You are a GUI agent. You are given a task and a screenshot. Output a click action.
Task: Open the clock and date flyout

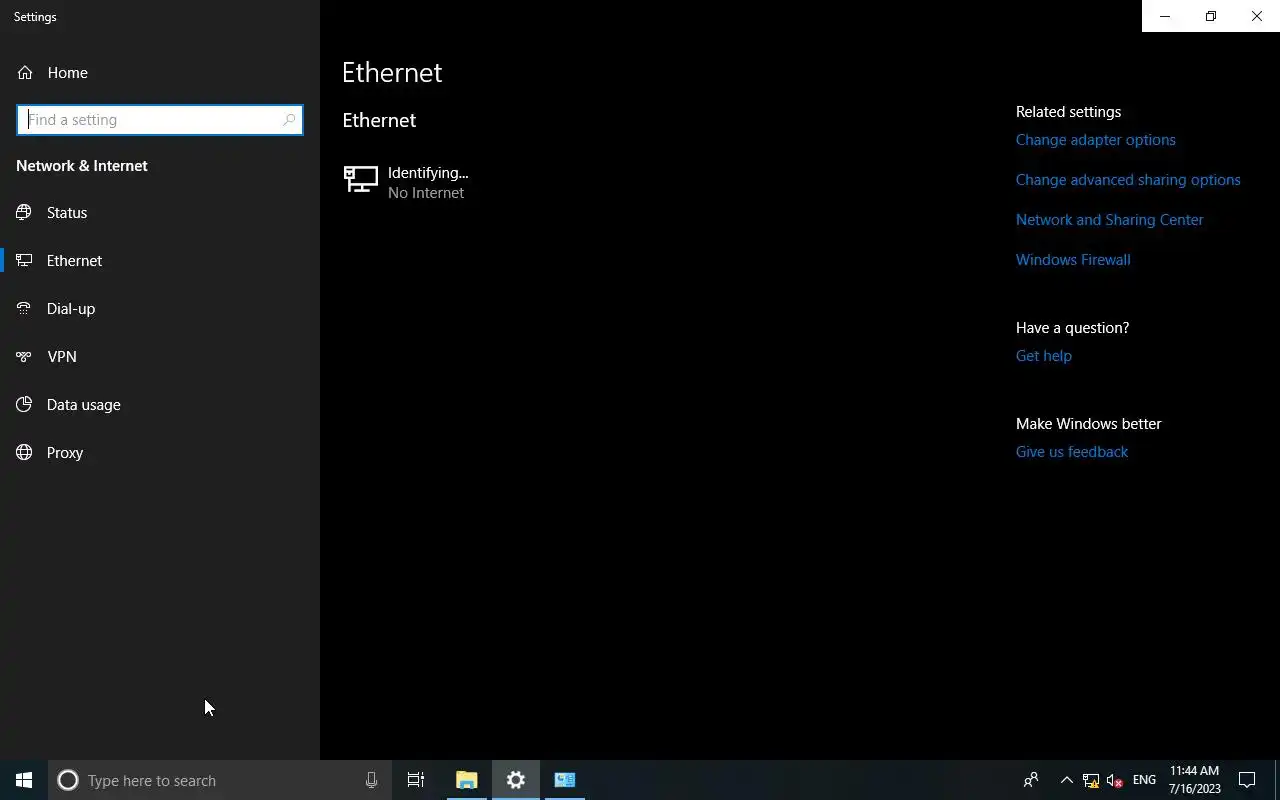(x=1195, y=780)
